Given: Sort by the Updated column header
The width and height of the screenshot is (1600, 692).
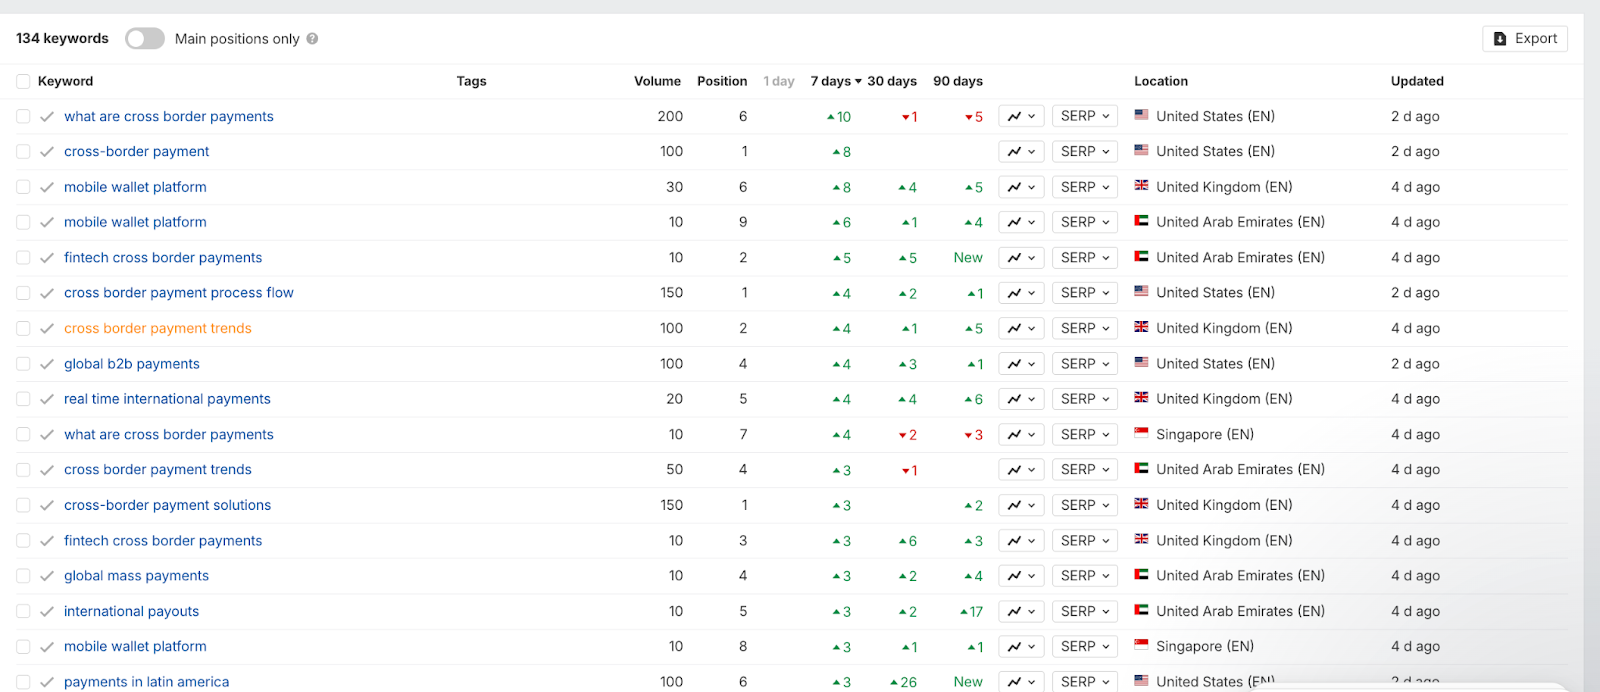Looking at the screenshot, I should pos(1417,81).
